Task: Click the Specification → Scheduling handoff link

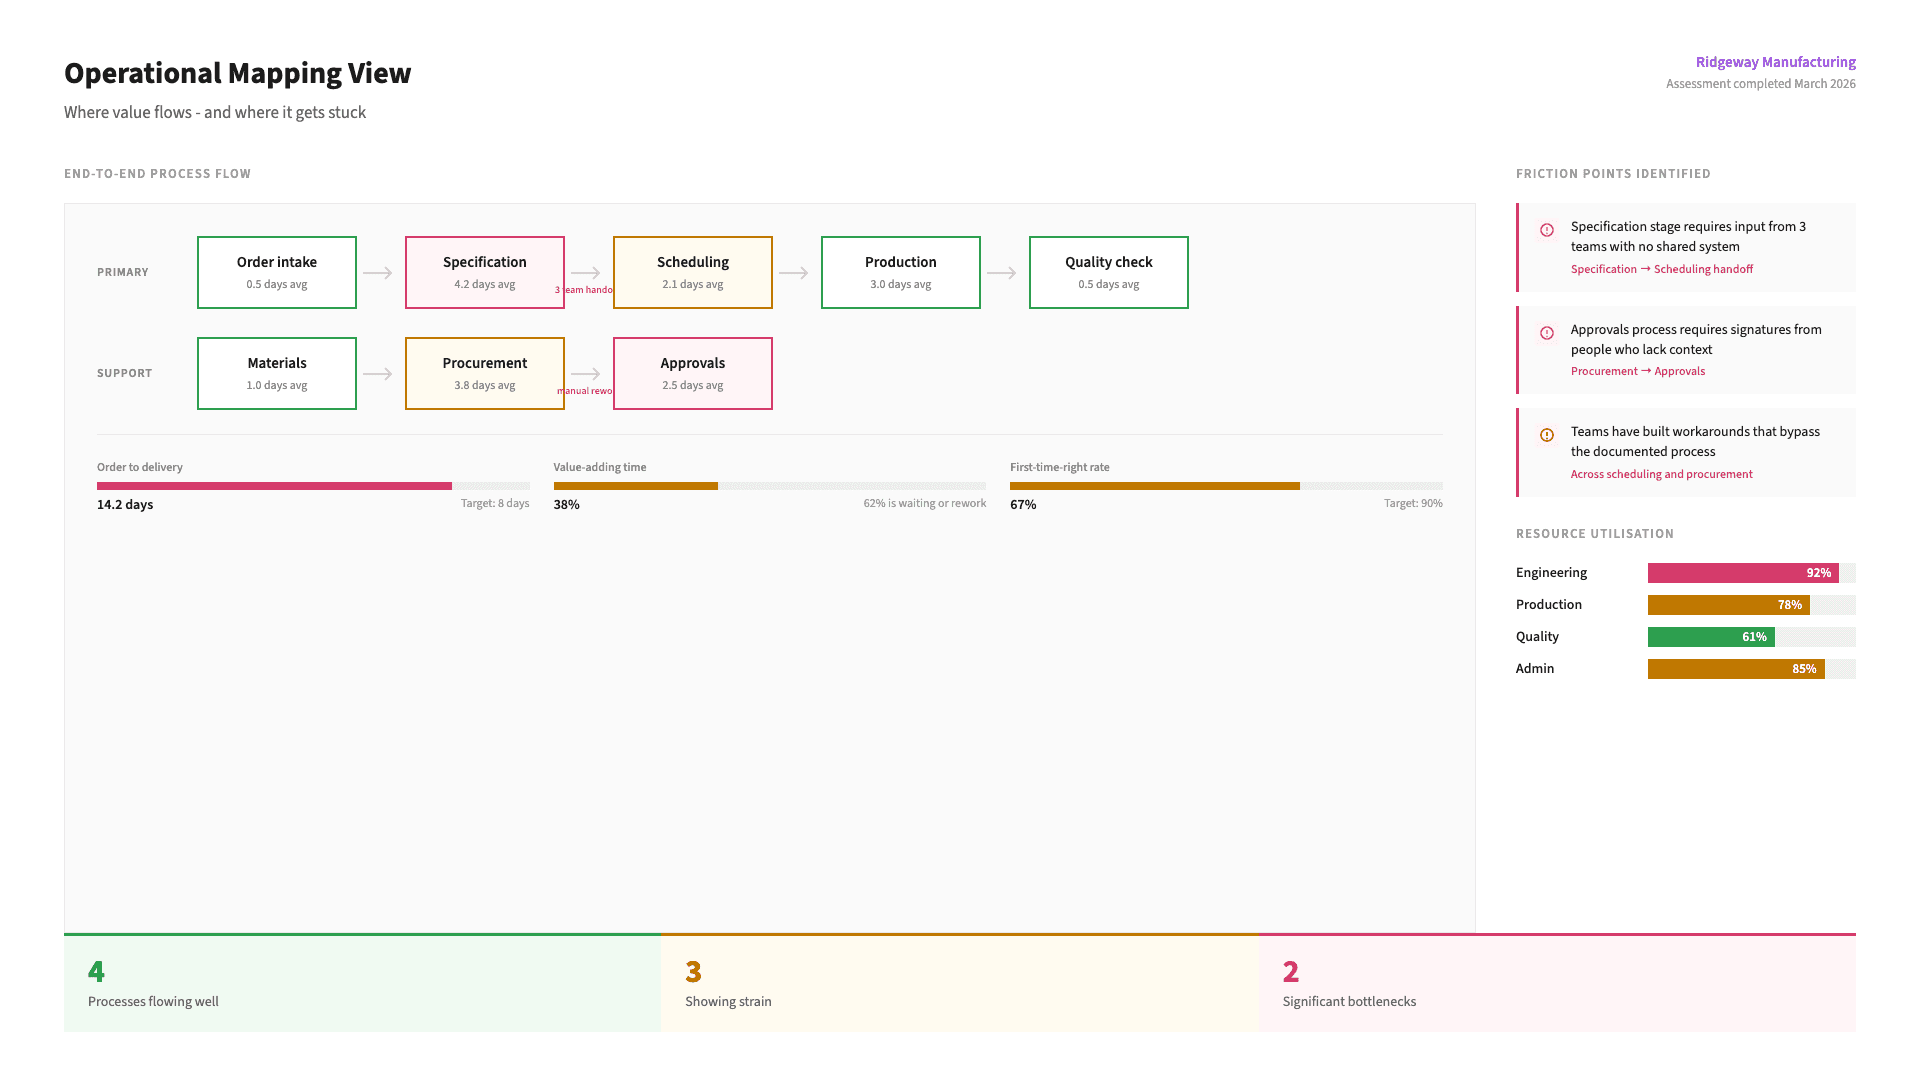Action: point(1661,268)
